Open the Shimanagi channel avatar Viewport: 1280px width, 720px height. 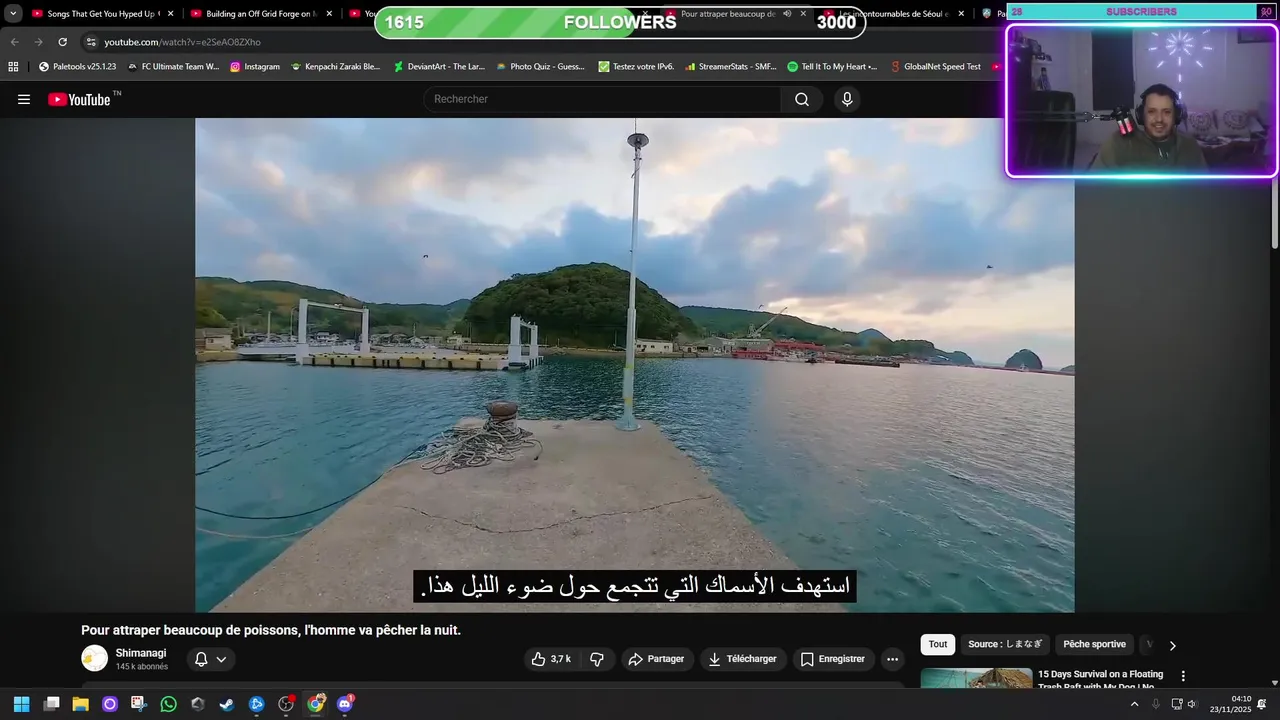point(94,658)
